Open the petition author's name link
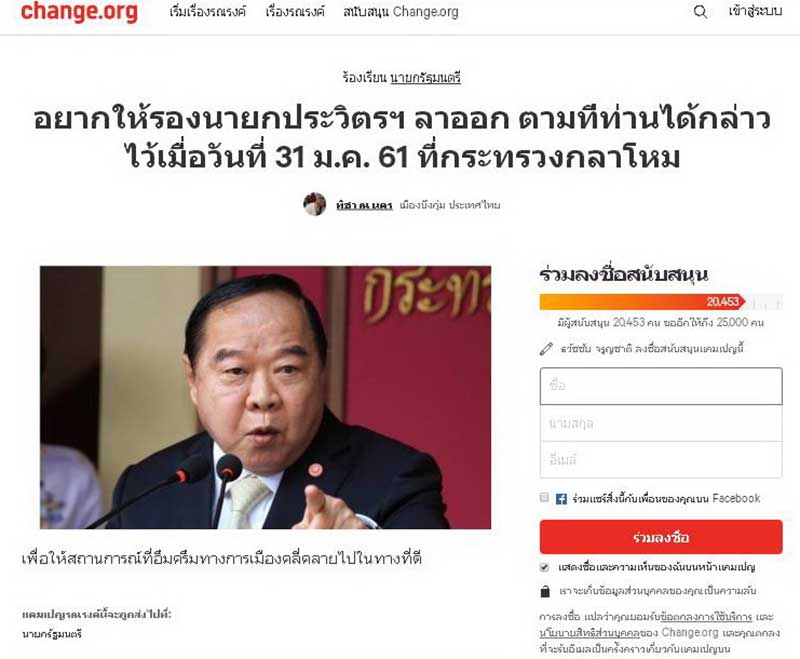This screenshot has height=659, width=800. tap(364, 205)
